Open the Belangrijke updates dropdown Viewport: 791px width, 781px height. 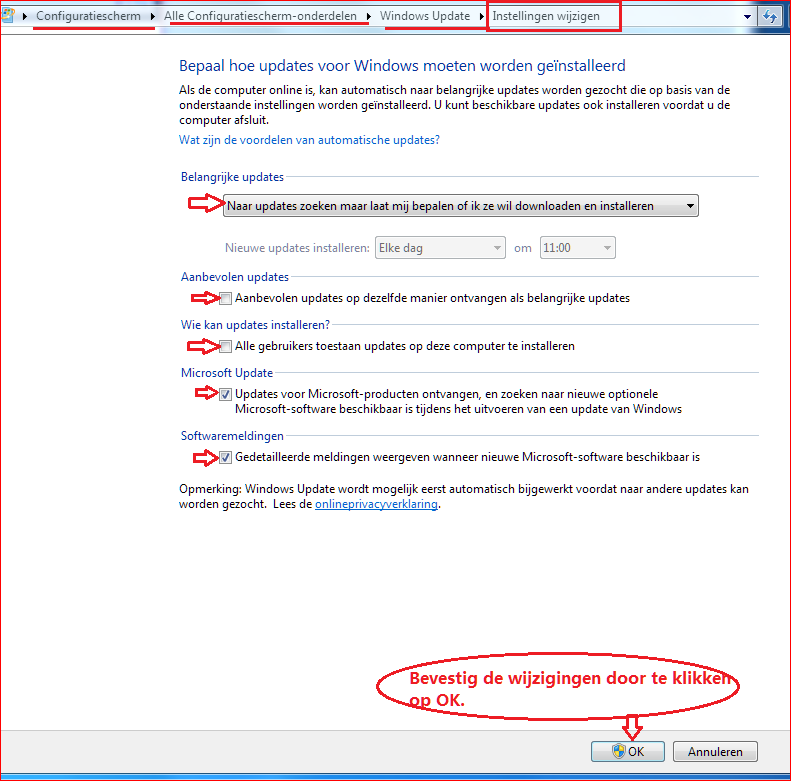[x=460, y=206]
